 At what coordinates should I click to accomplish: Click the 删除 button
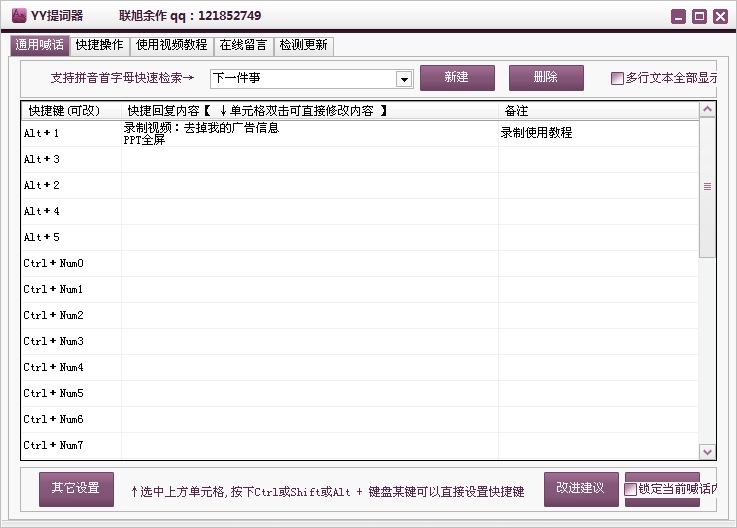tap(546, 78)
